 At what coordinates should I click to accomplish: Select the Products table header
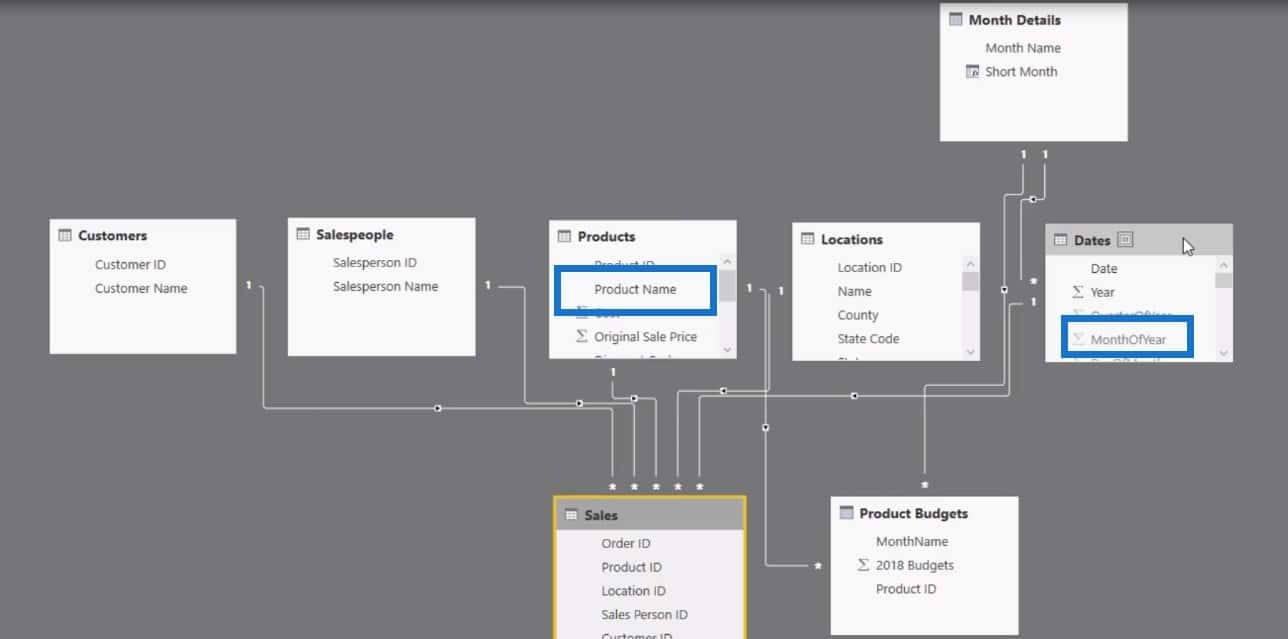tap(643, 237)
